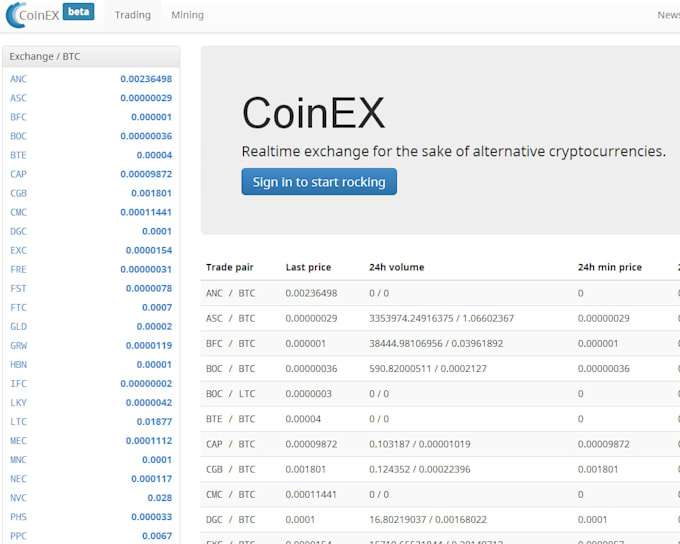The height and width of the screenshot is (544, 680).
Task: Click the CoinEX logo icon
Action: point(16,15)
